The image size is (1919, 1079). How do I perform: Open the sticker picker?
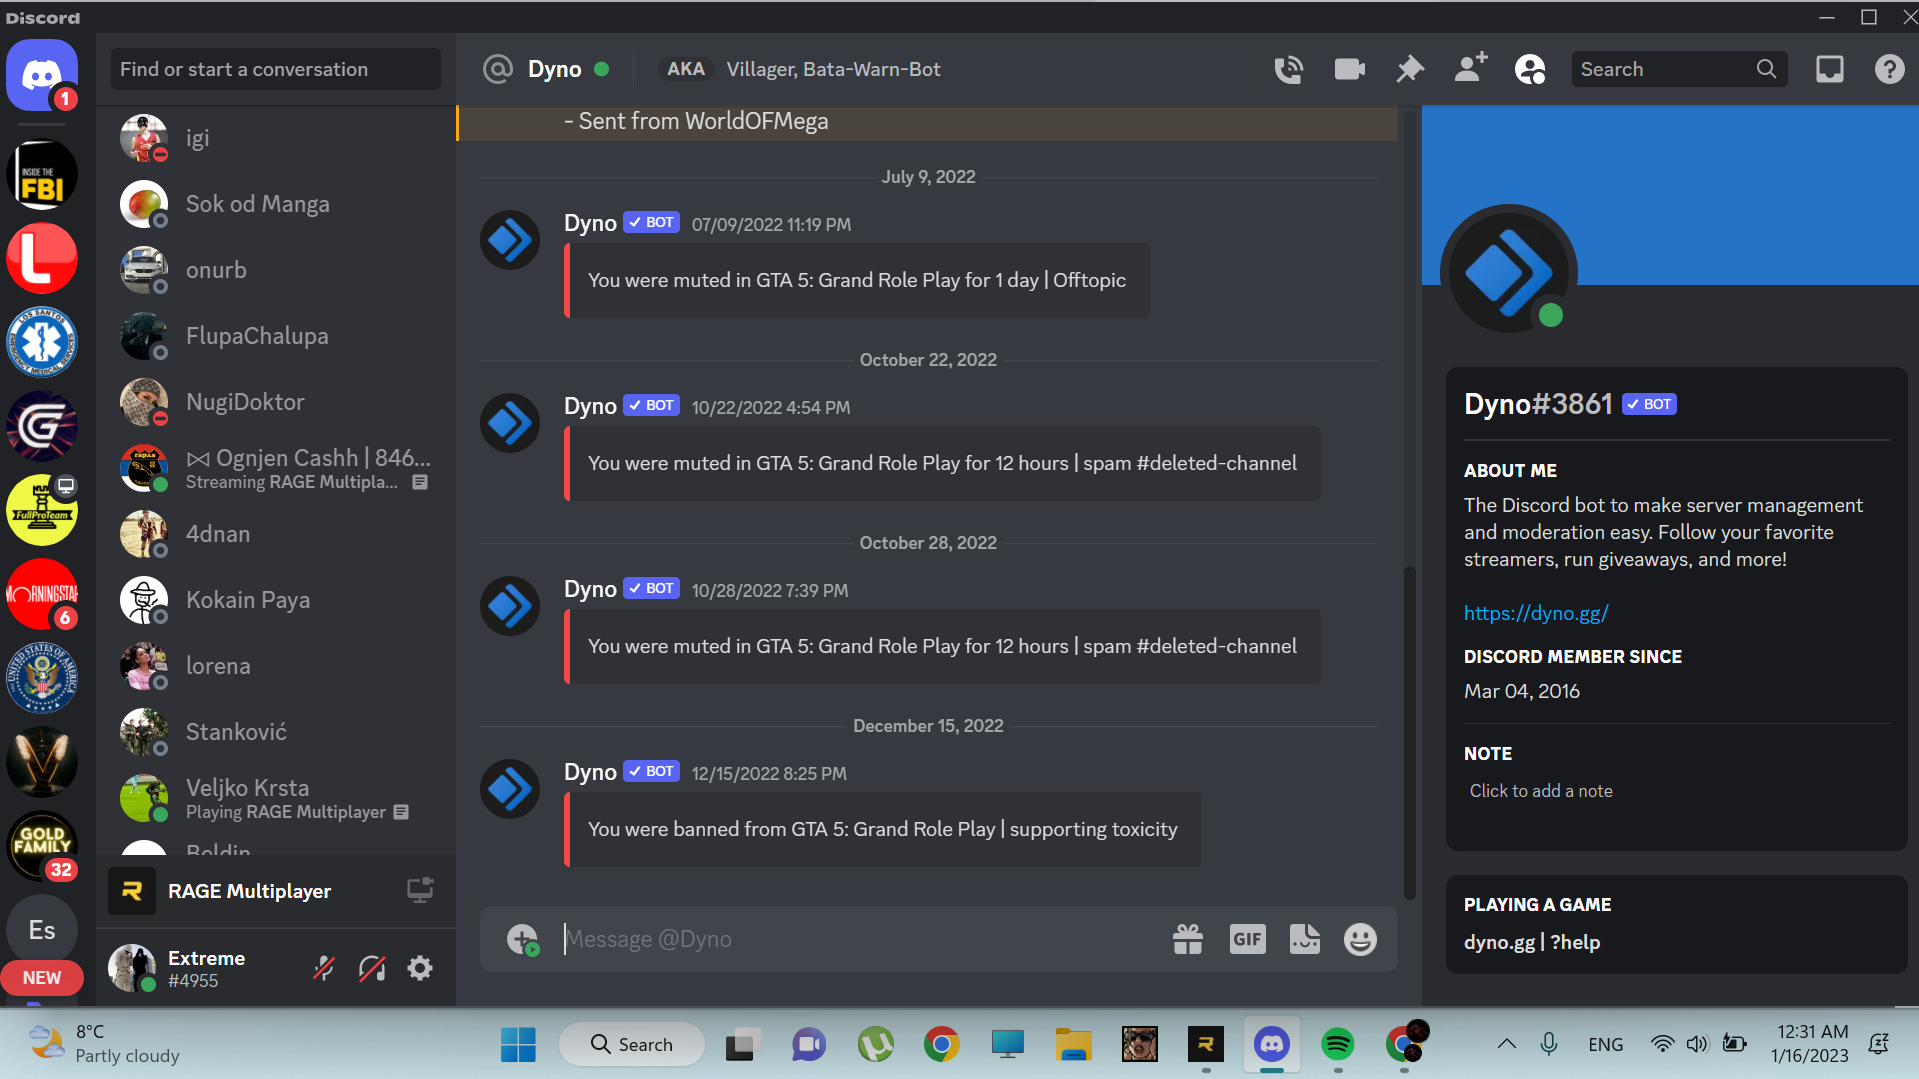1304,939
